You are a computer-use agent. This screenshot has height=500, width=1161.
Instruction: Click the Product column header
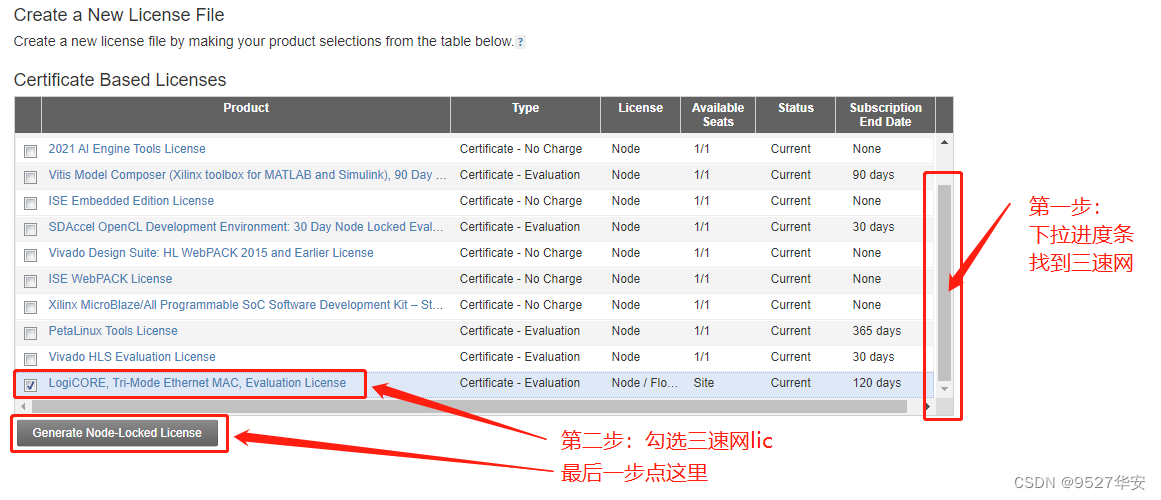(246, 115)
